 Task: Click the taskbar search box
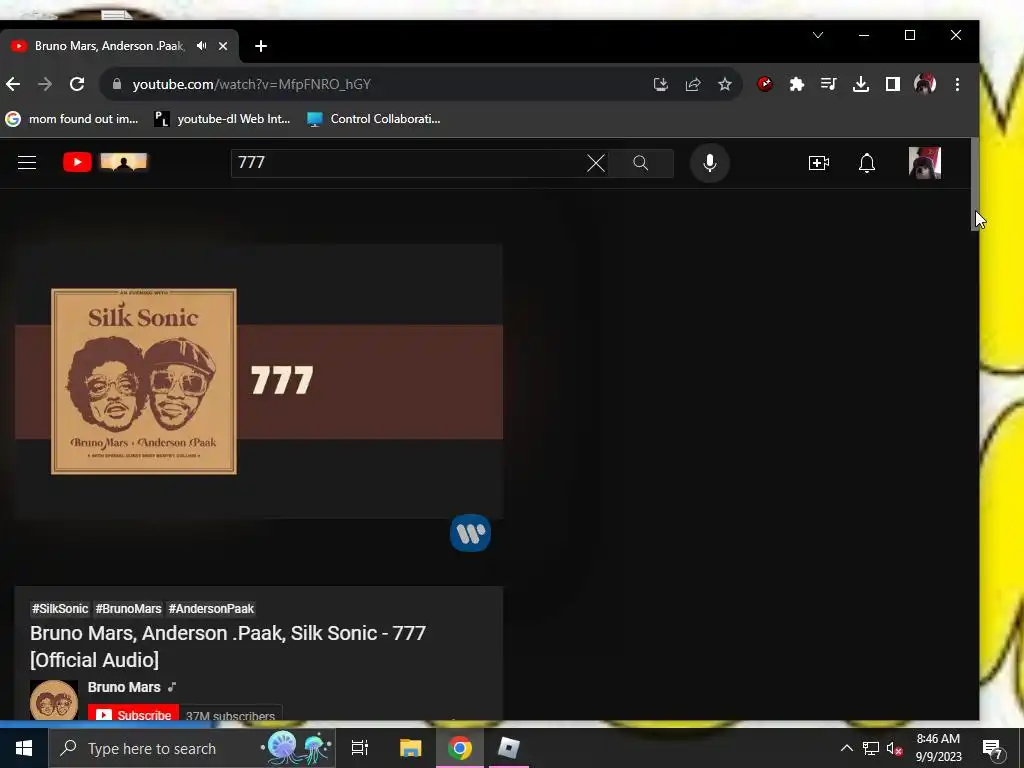tap(192, 748)
